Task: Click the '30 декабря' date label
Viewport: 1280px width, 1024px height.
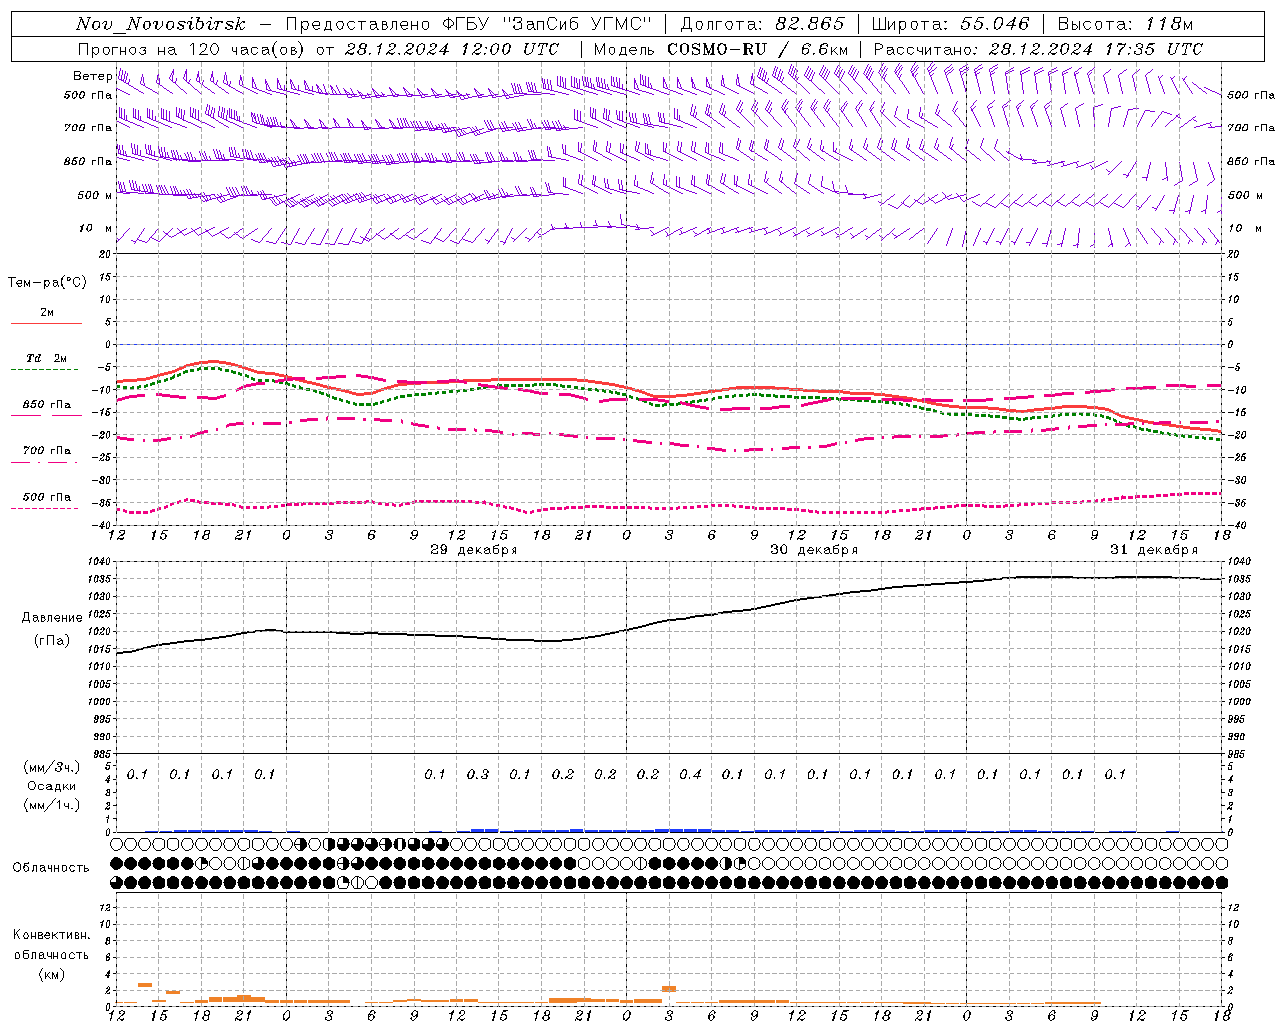Action: click(813, 550)
